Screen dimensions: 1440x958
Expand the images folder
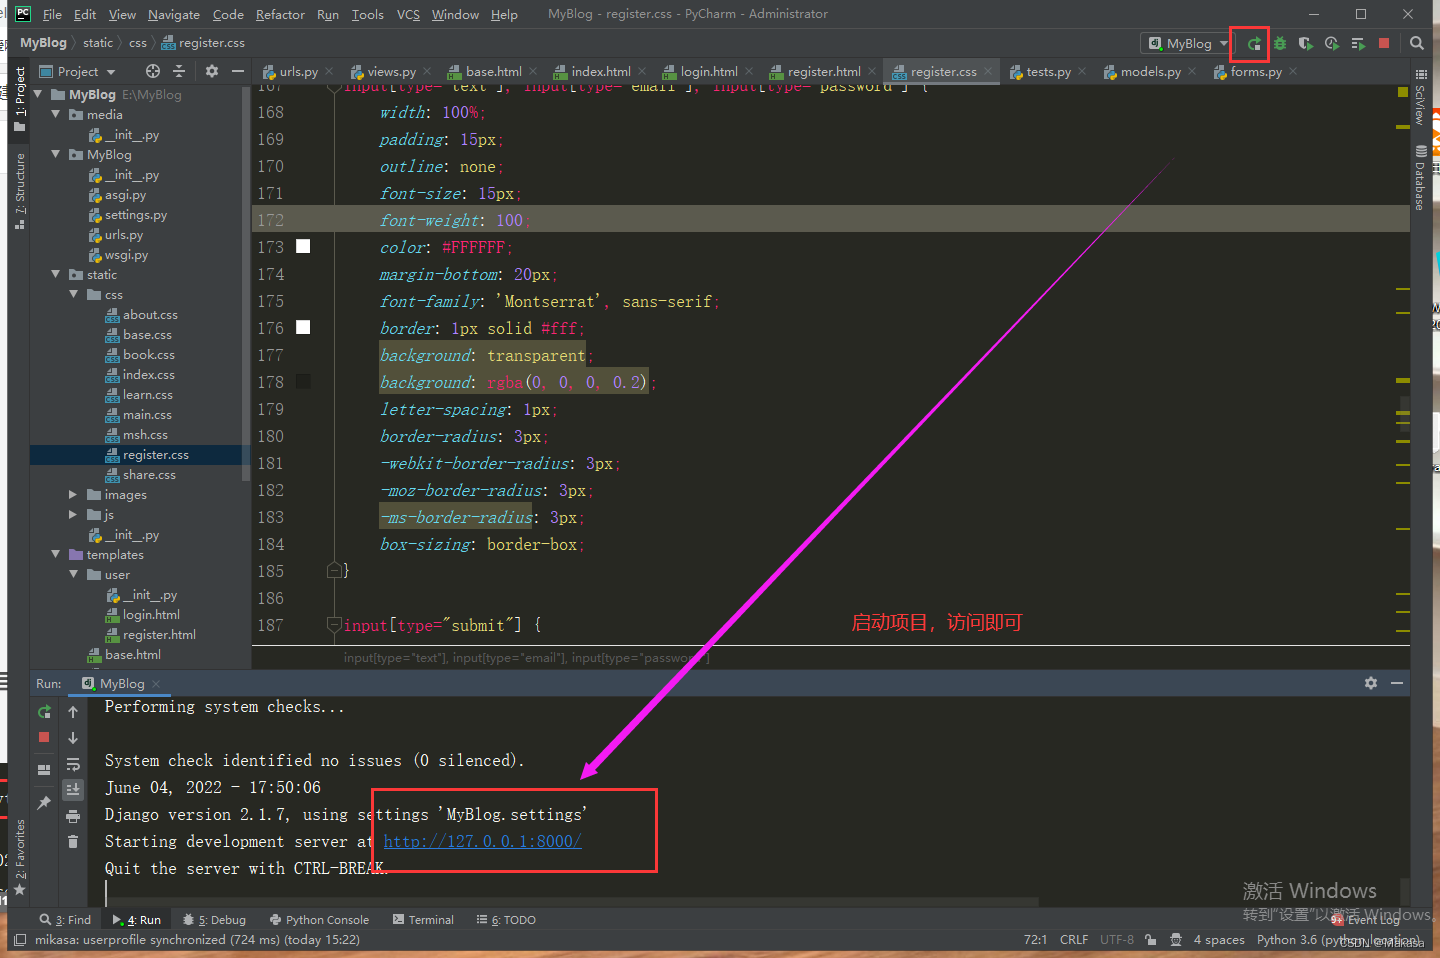point(73,494)
